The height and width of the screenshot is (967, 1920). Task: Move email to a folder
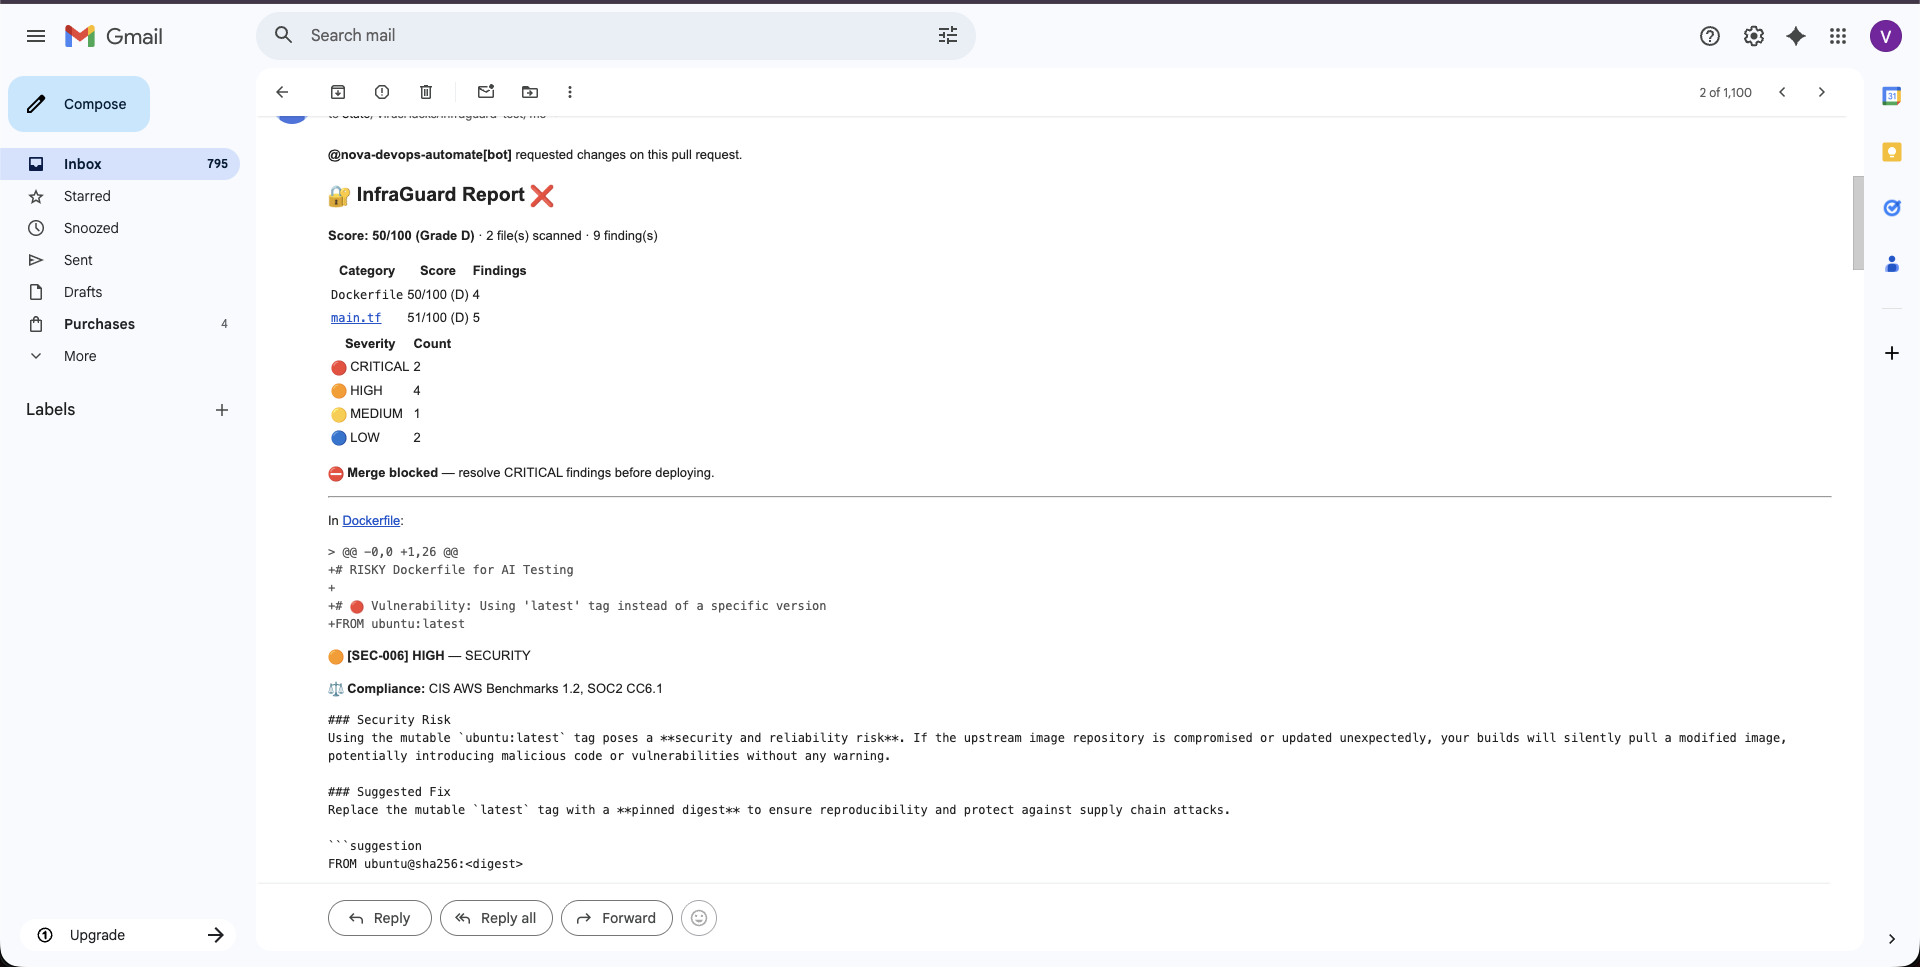click(x=530, y=92)
